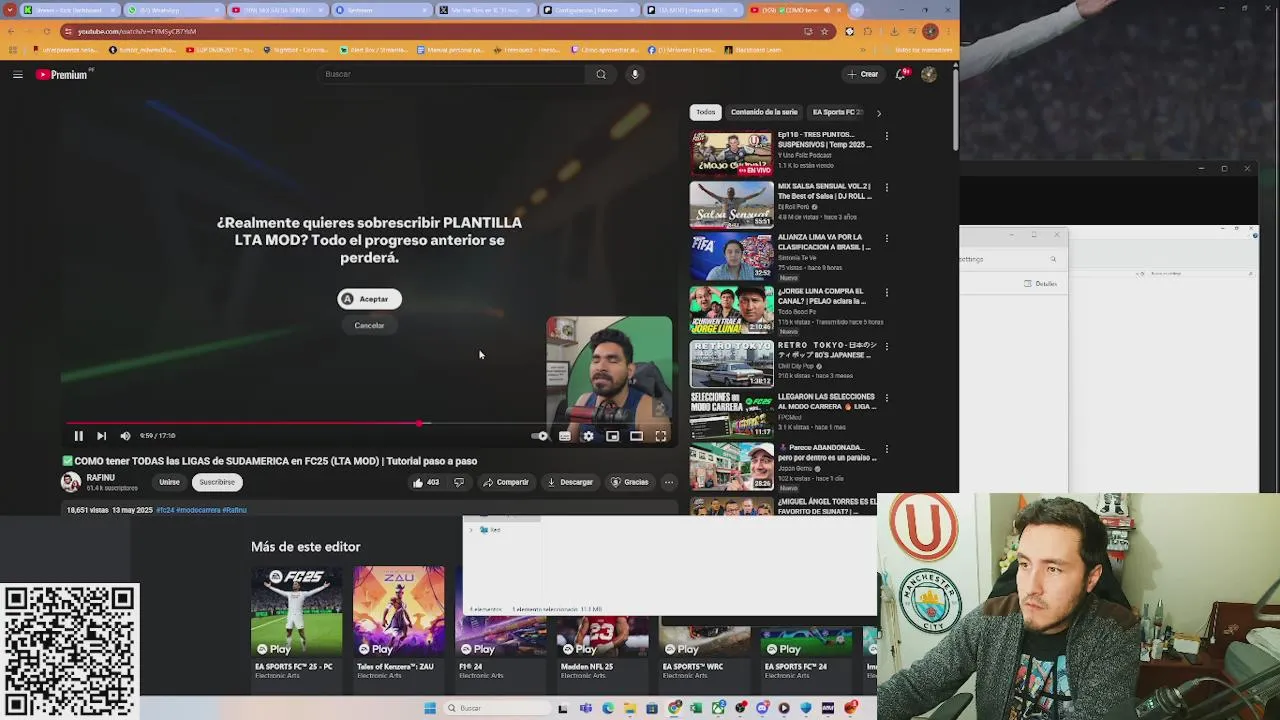Click the Compartir button
The height and width of the screenshot is (720, 1280).
click(506, 482)
